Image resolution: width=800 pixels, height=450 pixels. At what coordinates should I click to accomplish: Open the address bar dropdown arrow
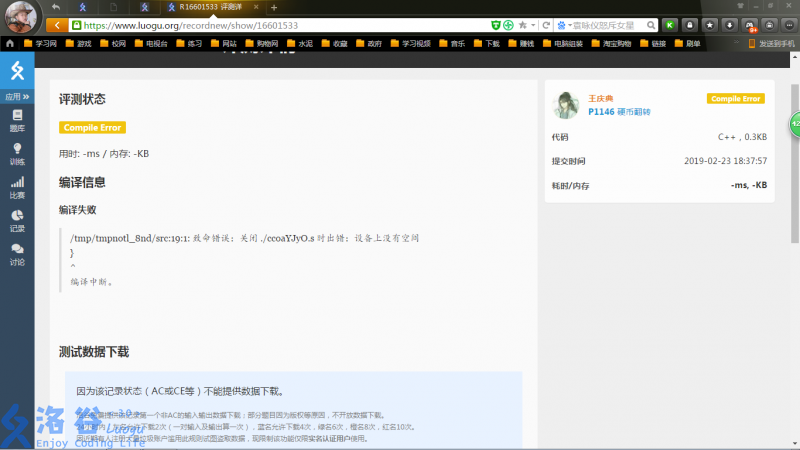[x=535, y=24]
